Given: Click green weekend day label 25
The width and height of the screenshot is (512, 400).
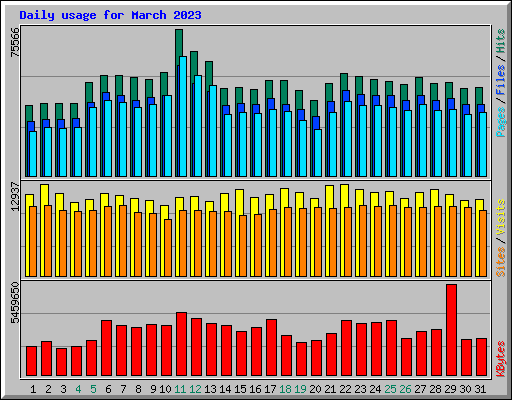Looking at the screenshot, I should (x=390, y=389).
